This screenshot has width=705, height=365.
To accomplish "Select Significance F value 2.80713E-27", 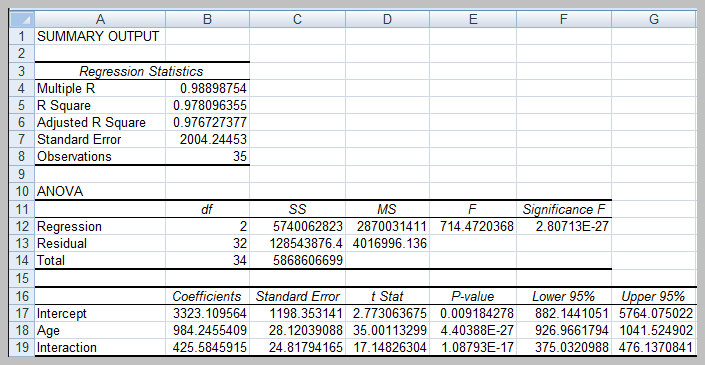I will point(564,226).
